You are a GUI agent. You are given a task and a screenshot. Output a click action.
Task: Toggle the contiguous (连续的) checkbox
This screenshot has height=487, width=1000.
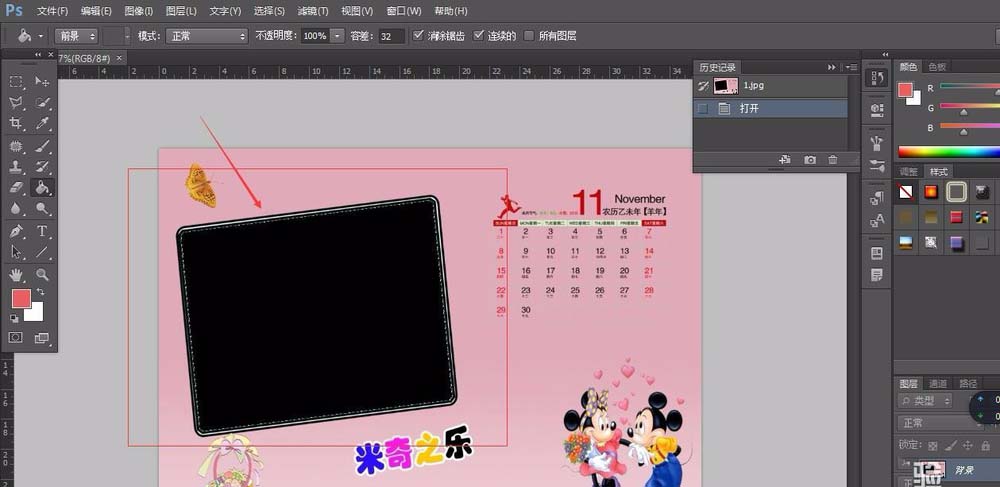coord(478,36)
